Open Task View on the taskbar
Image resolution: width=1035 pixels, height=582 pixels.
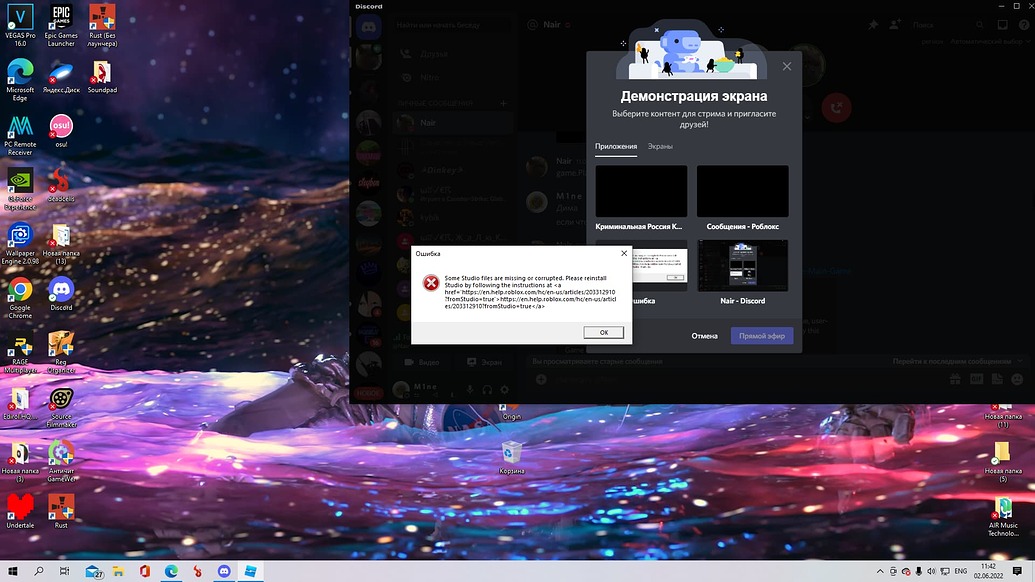pyautogui.click(x=64, y=571)
